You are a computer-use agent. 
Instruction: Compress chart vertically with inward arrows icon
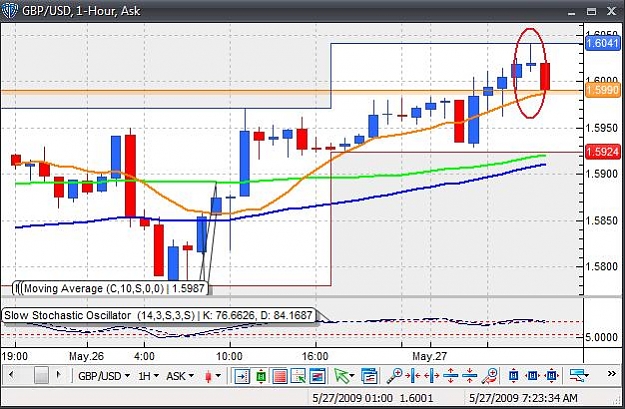point(470,376)
